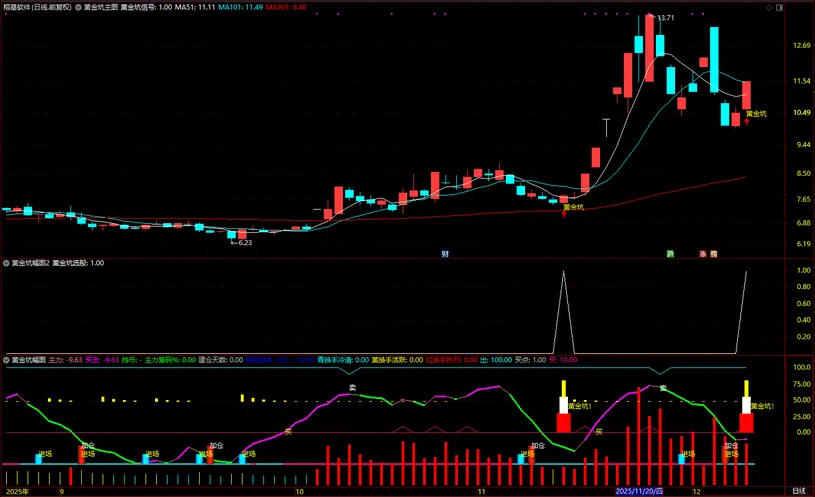The image size is (815, 497).
Task: Click 0.80 on the 黄金坑选股 axis
Action: (804, 287)
